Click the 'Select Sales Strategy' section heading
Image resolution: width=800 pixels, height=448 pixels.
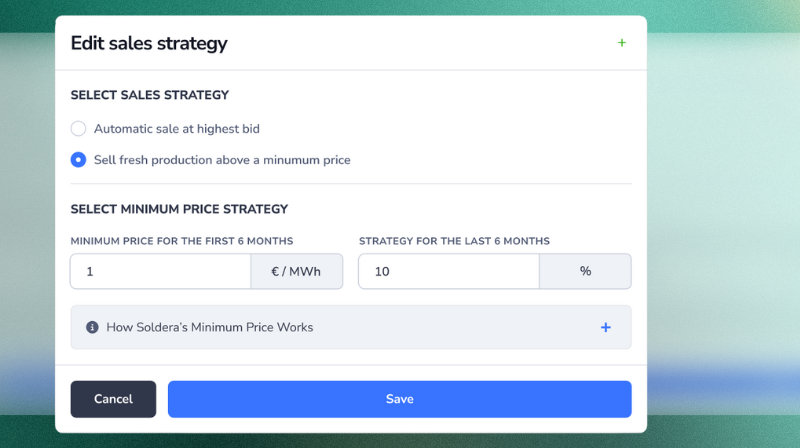[x=150, y=95]
